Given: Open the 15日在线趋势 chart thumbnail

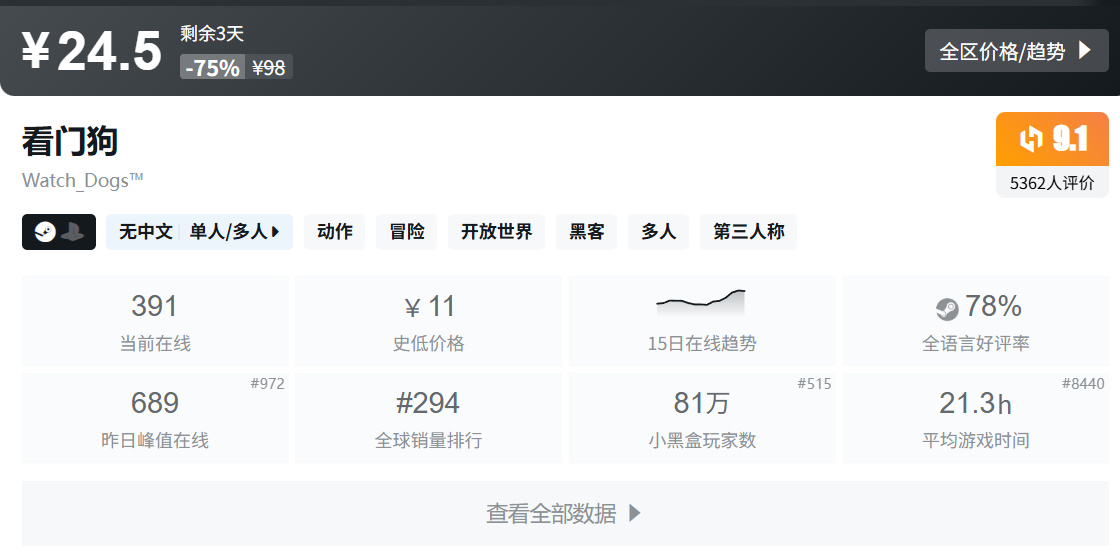Looking at the screenshot, I should coord(701,303).
